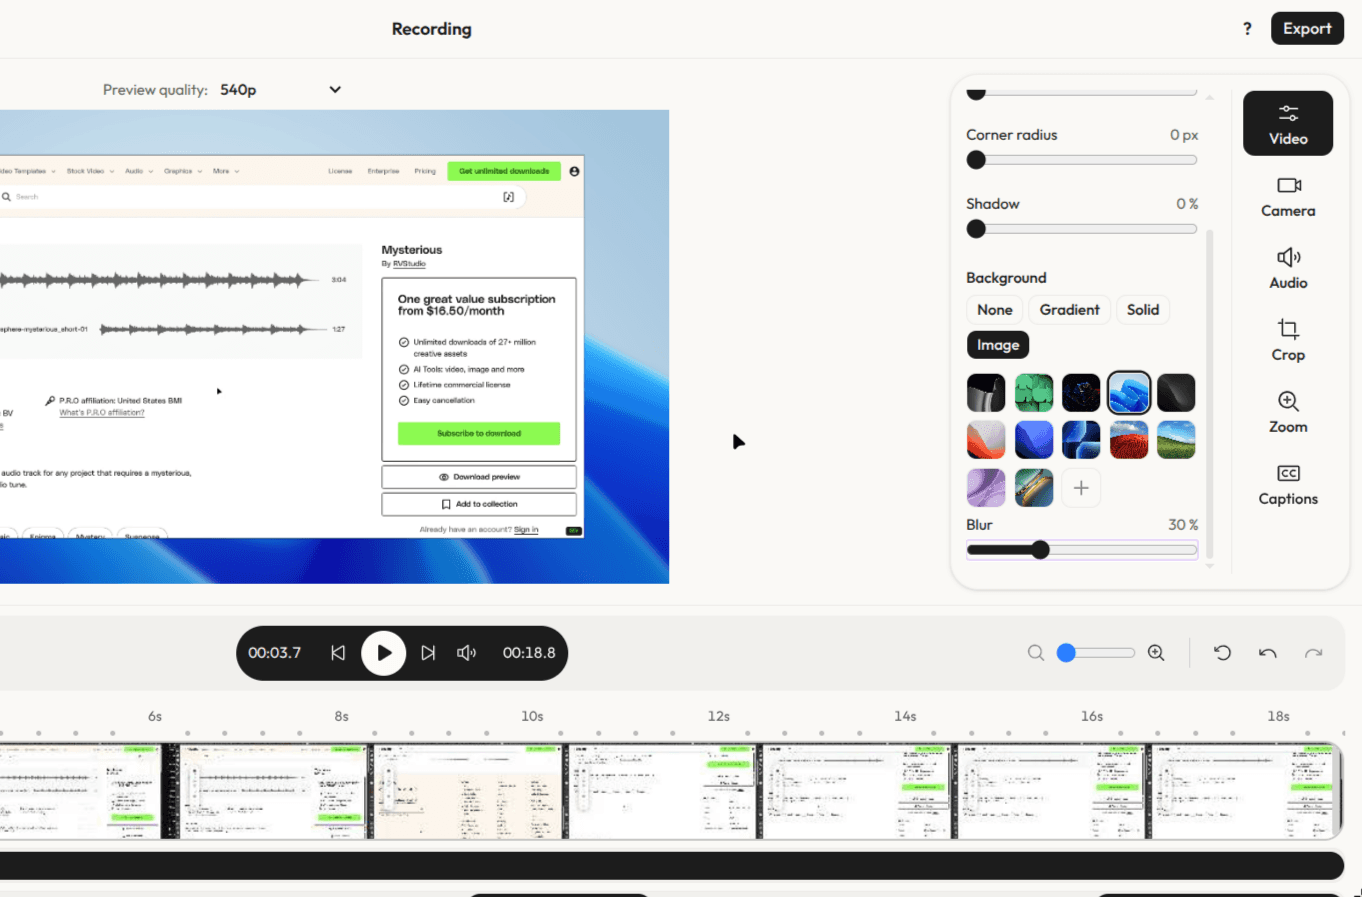
Task: Open the Camera settings tab
Action: point(1288,197)
